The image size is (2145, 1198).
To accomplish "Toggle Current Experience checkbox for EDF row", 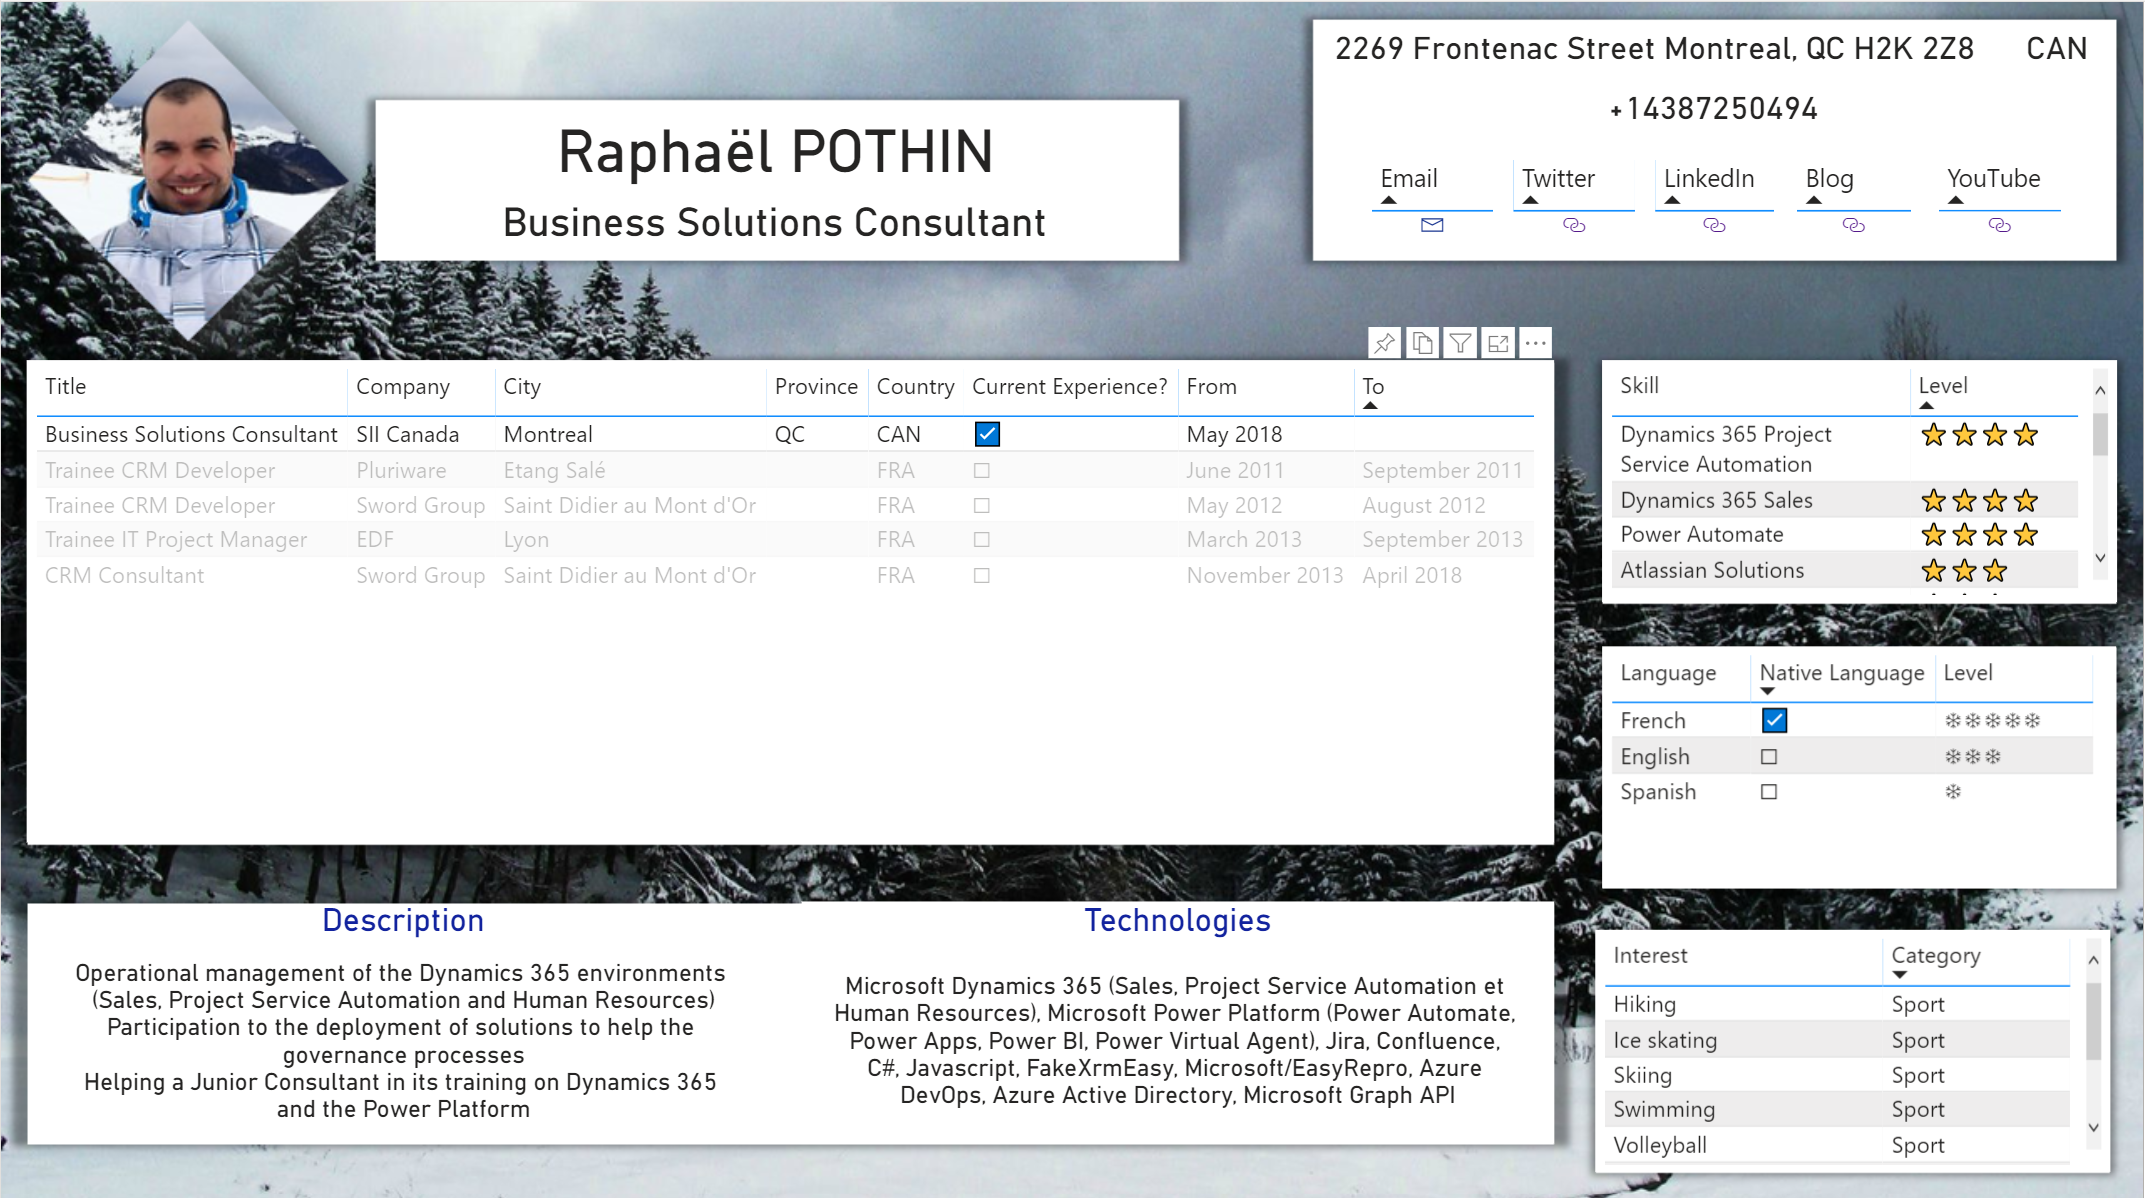I will pyautogui.click(x=982, y=540).
